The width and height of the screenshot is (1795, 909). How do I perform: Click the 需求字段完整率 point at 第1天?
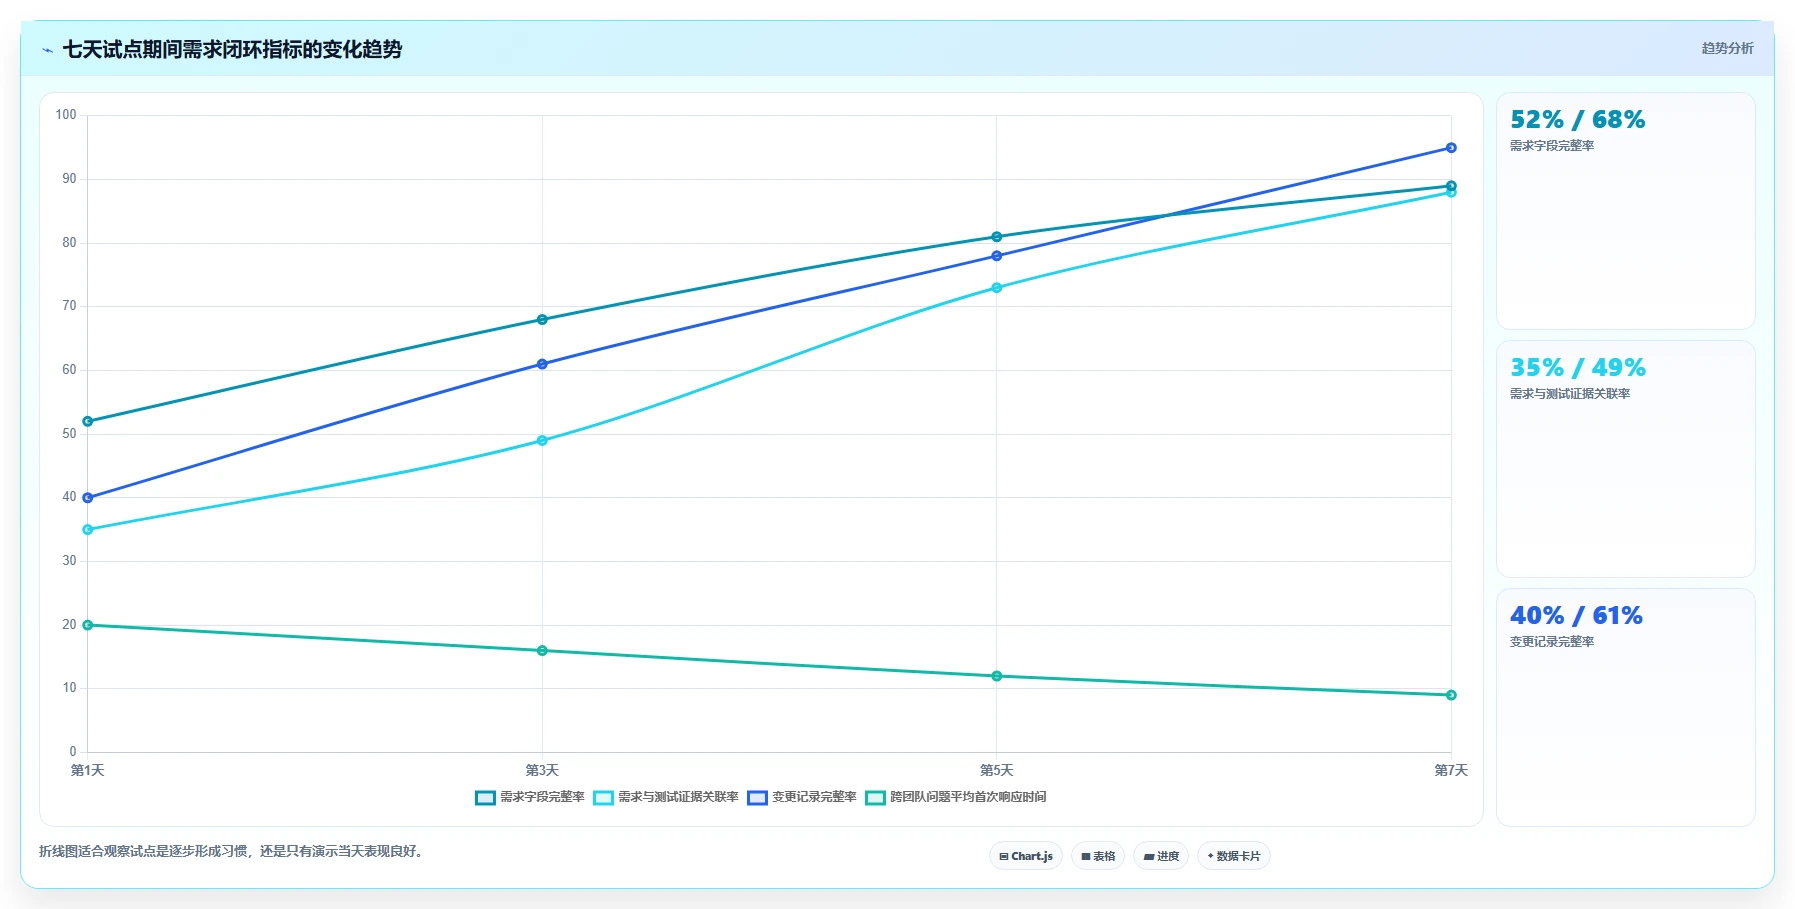click(88, 421)
